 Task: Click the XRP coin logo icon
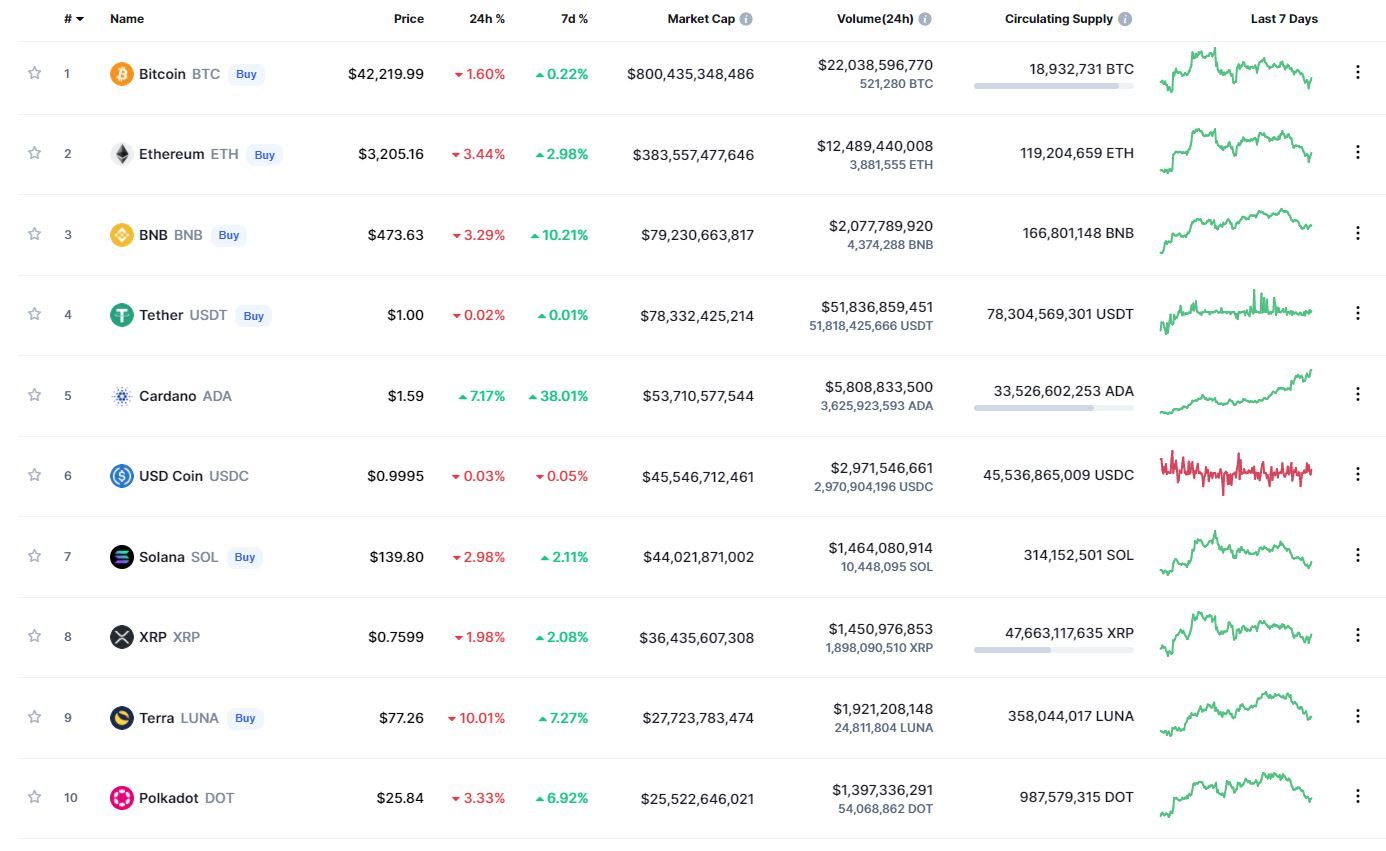[x=121, y=637]
